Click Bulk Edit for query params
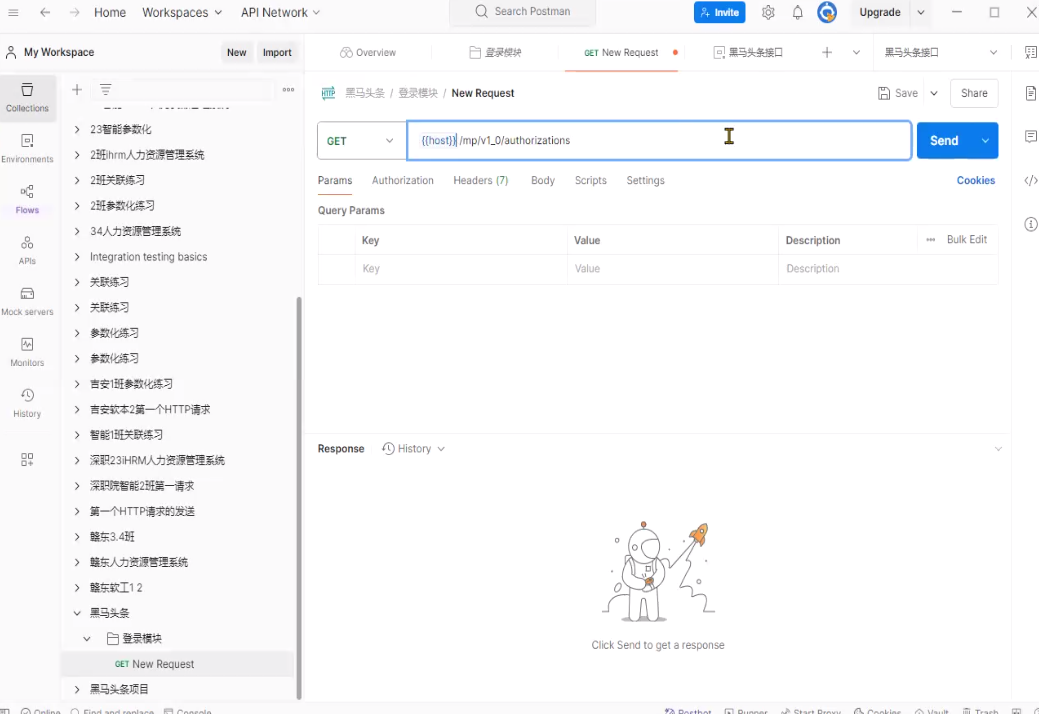This screenshot has width=1039, height=714. [967, 240]
